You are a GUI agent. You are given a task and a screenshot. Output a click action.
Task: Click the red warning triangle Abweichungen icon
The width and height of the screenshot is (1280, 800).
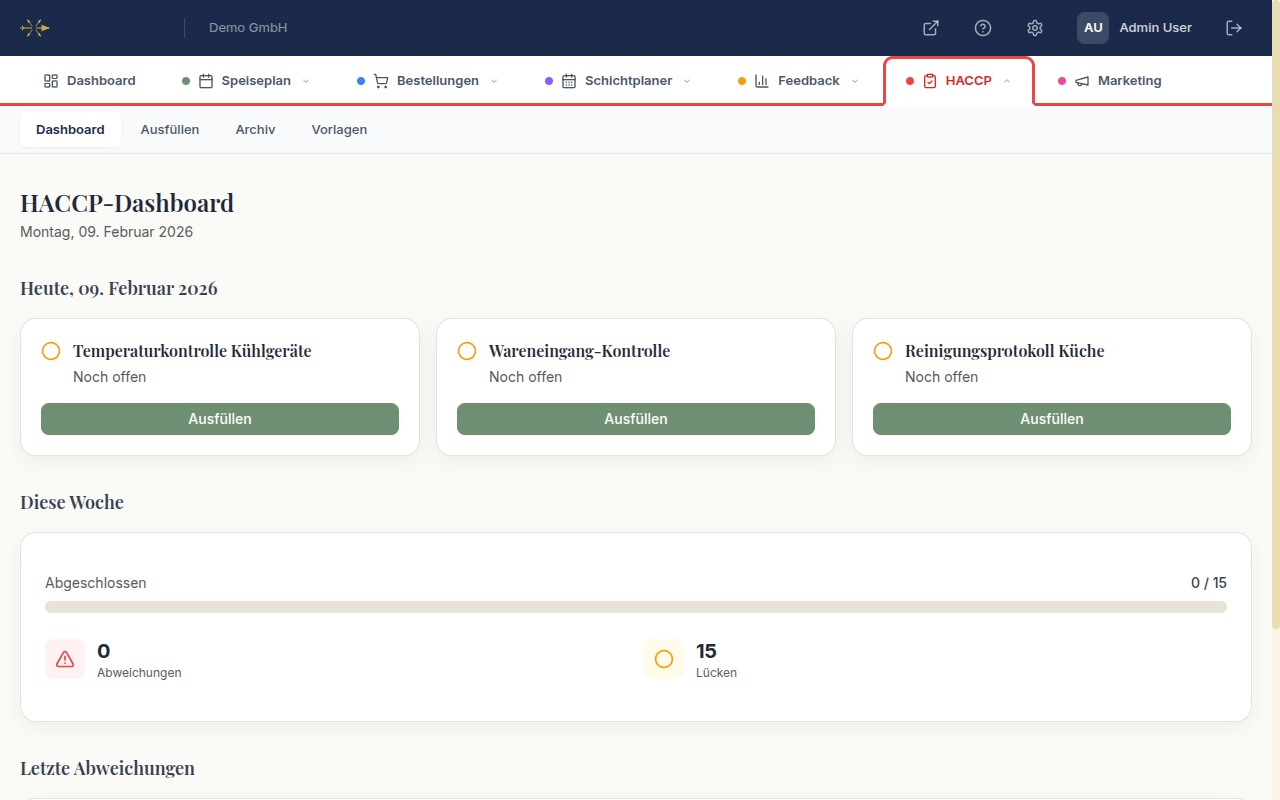pyautogui.click(x=65, y=659)
